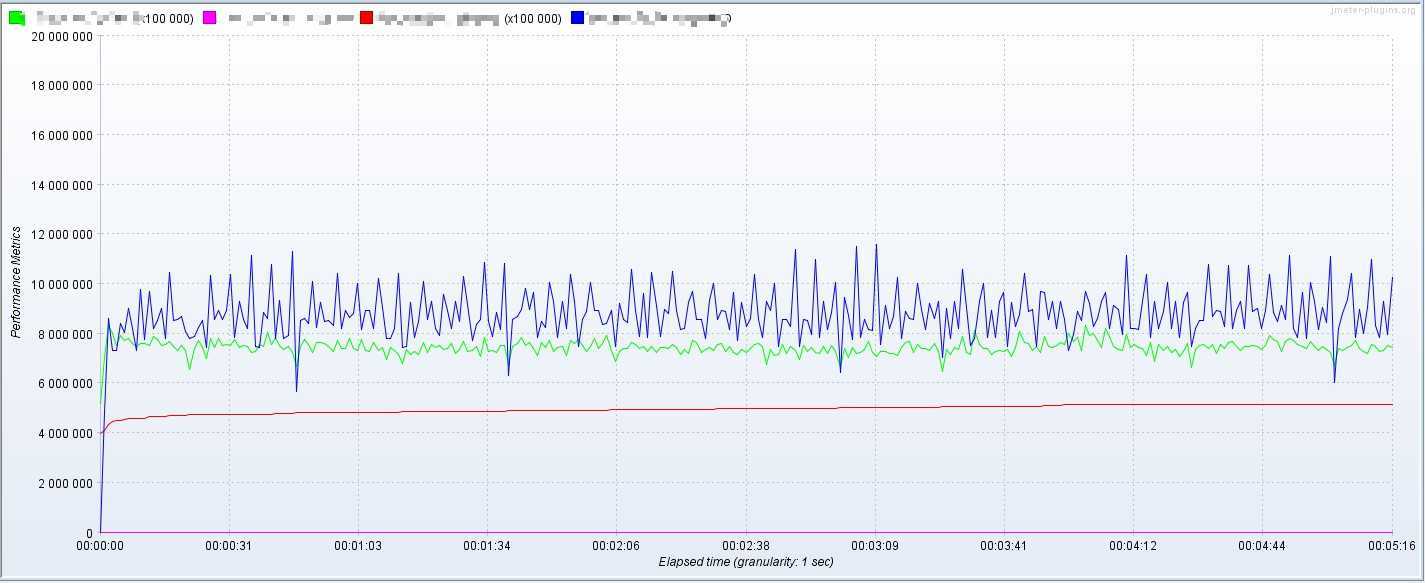Click the '10 000 000' y-axis label

[63, 284]
